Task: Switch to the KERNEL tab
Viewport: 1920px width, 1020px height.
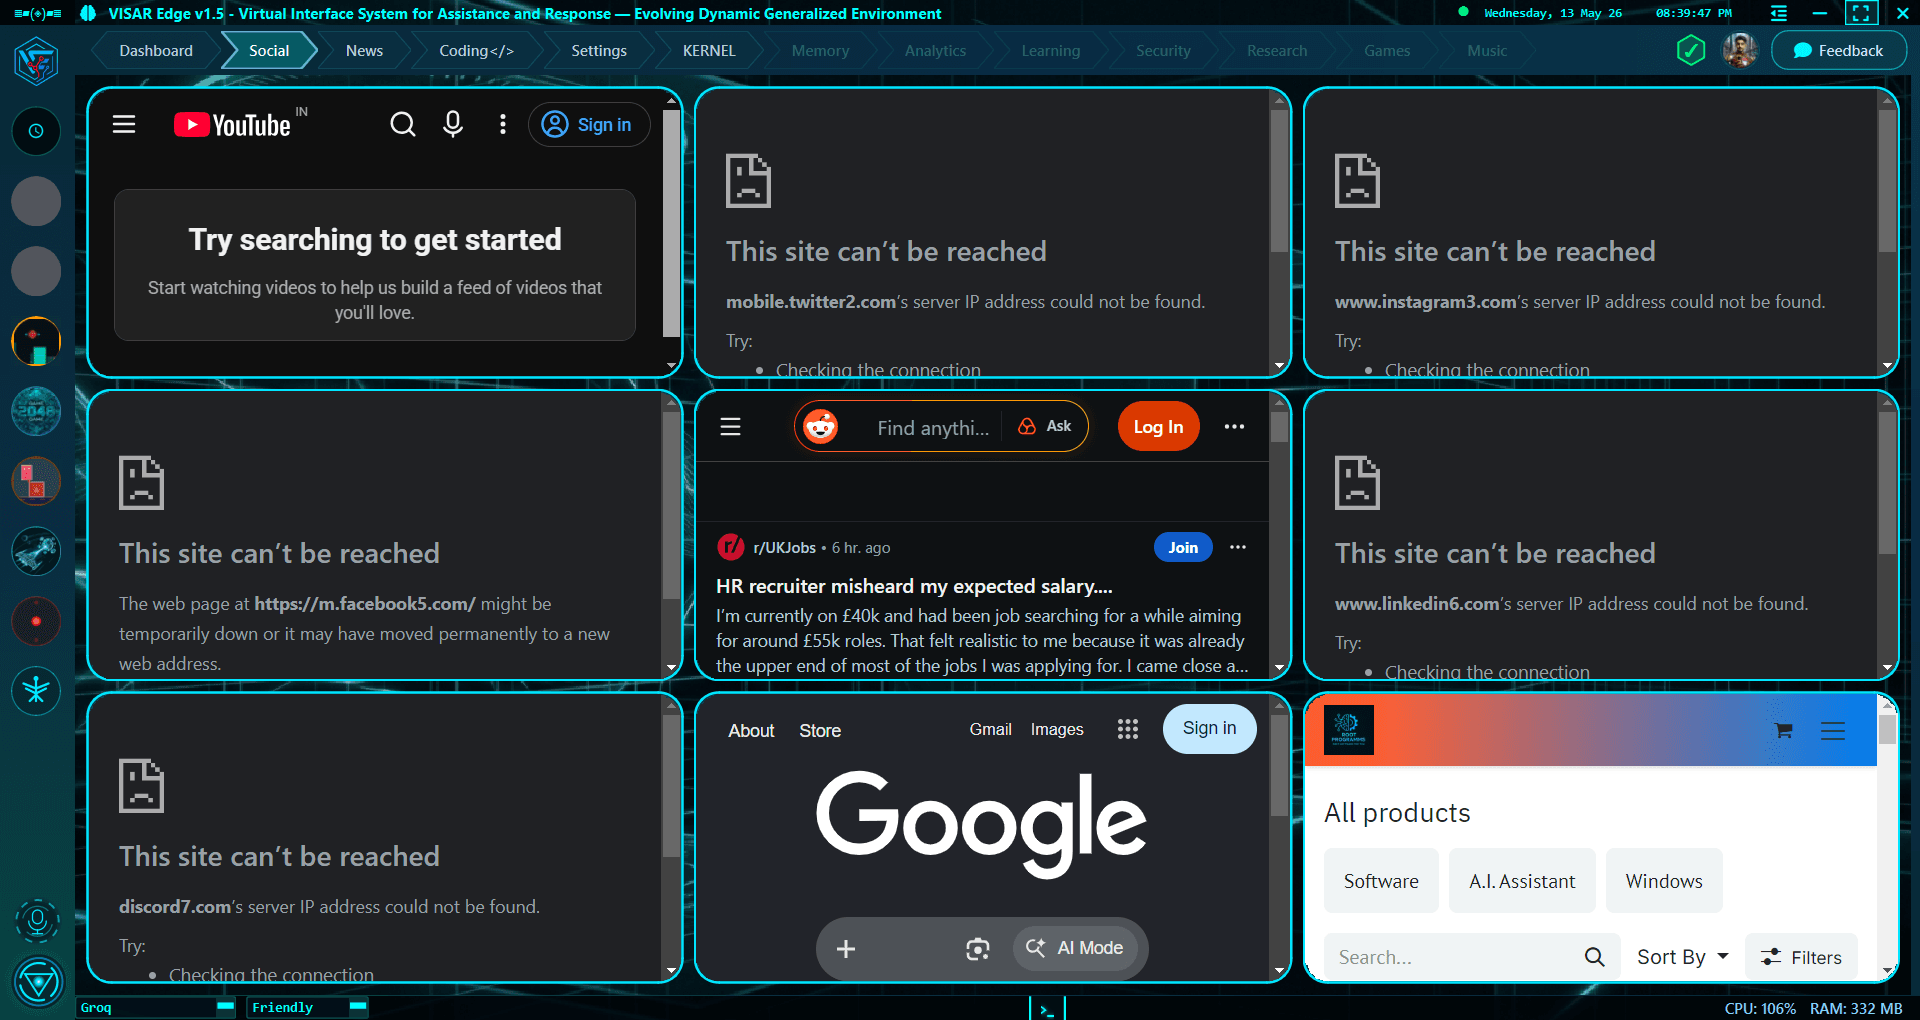Action: pyautogui.click(x=709, y=50)
